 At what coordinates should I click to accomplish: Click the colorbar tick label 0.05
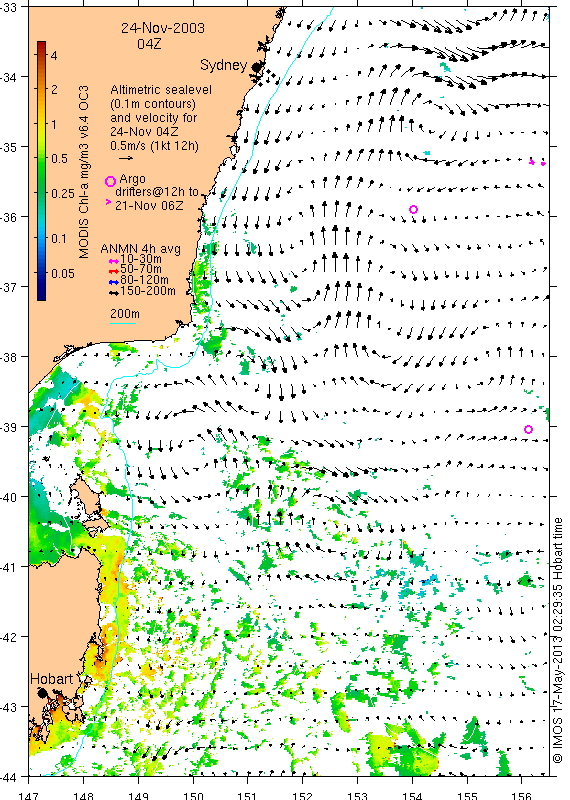coord(62,273)
